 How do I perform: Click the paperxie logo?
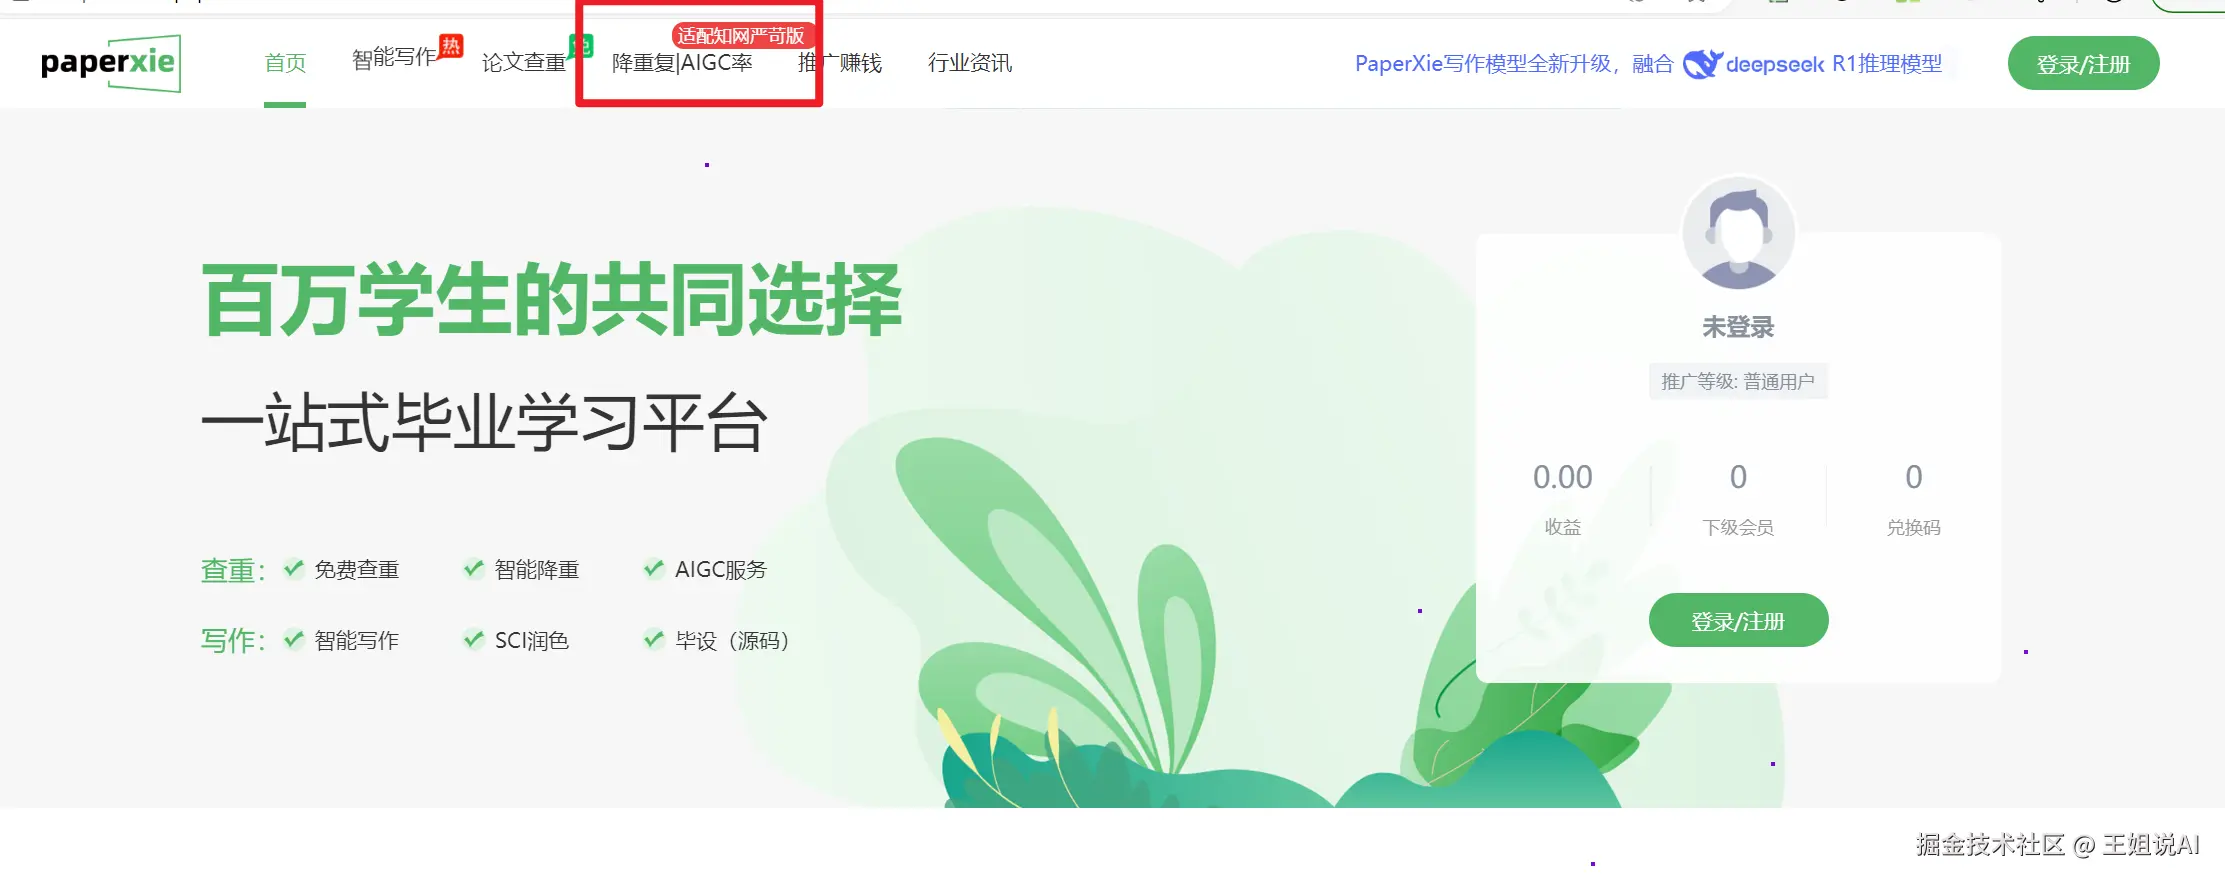(x=111, y=63)
